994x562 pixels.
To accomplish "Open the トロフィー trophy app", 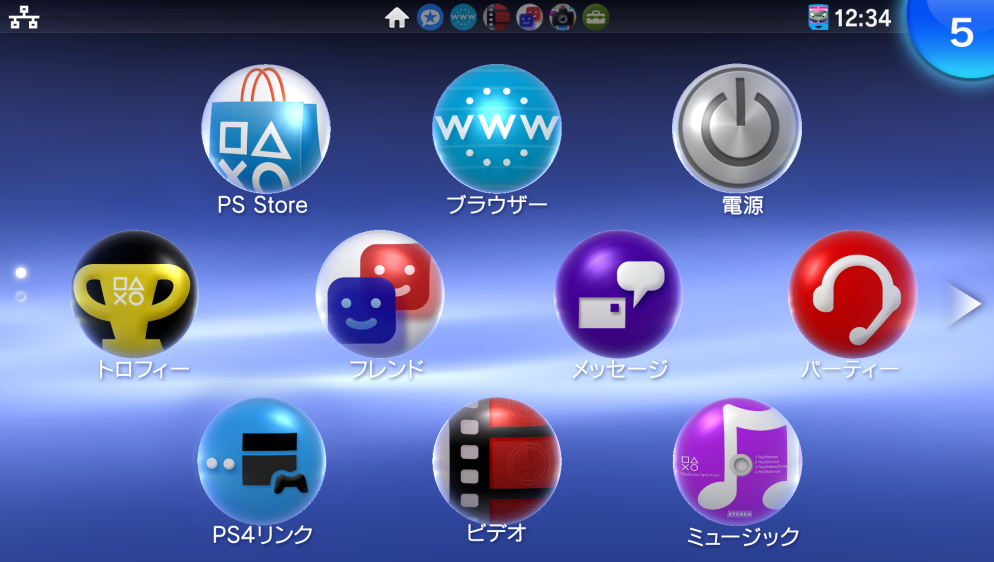I will pos(135,294).
